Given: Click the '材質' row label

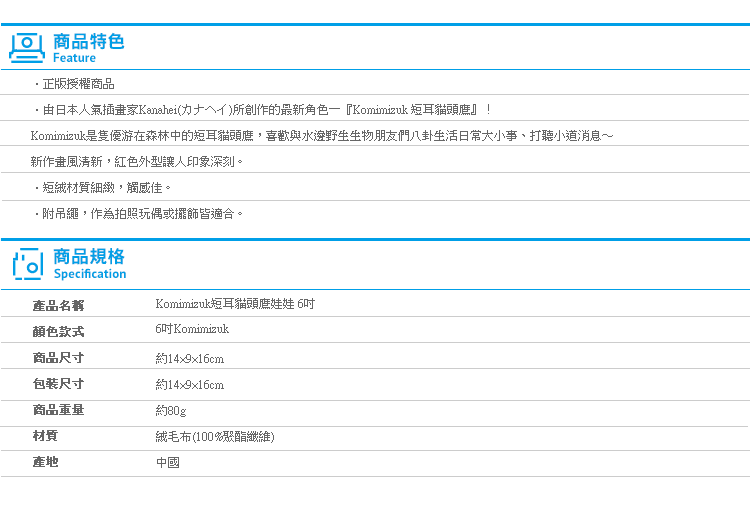Looking at the screenshot, I should (x=45, y=436).
